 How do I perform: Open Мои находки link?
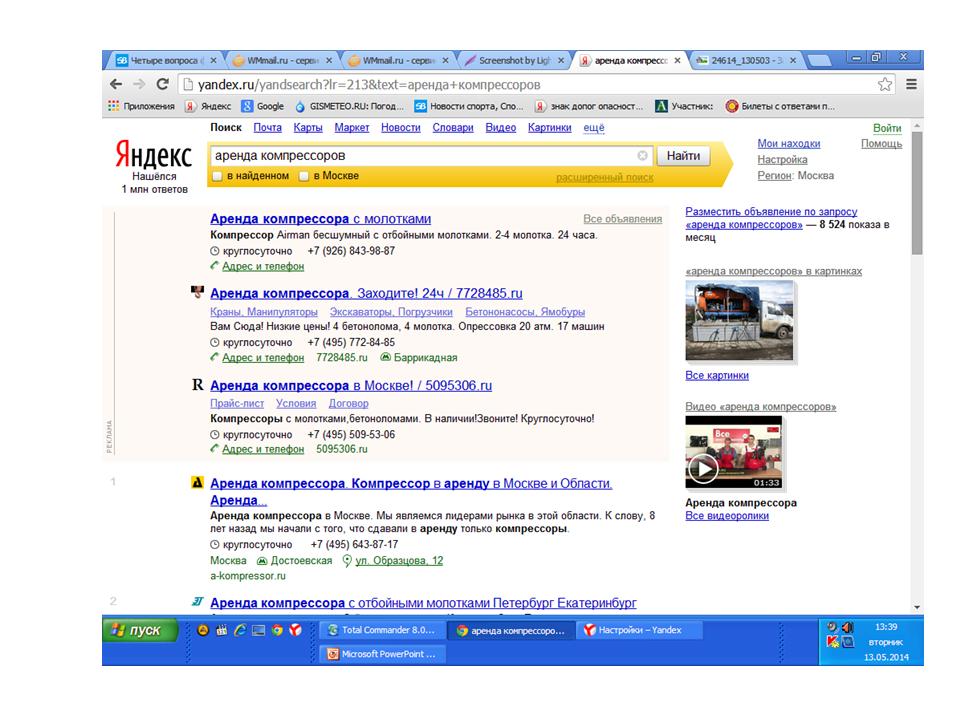789,143
